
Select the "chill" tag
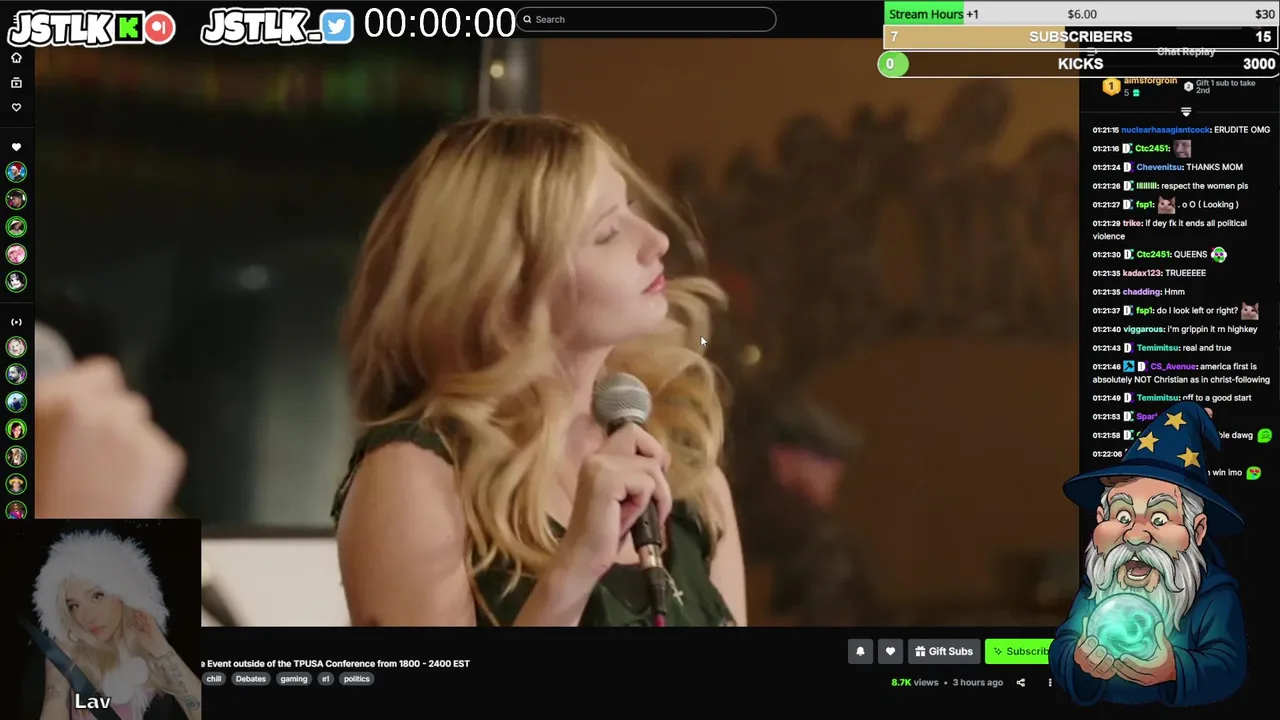[x=214, y=679]
